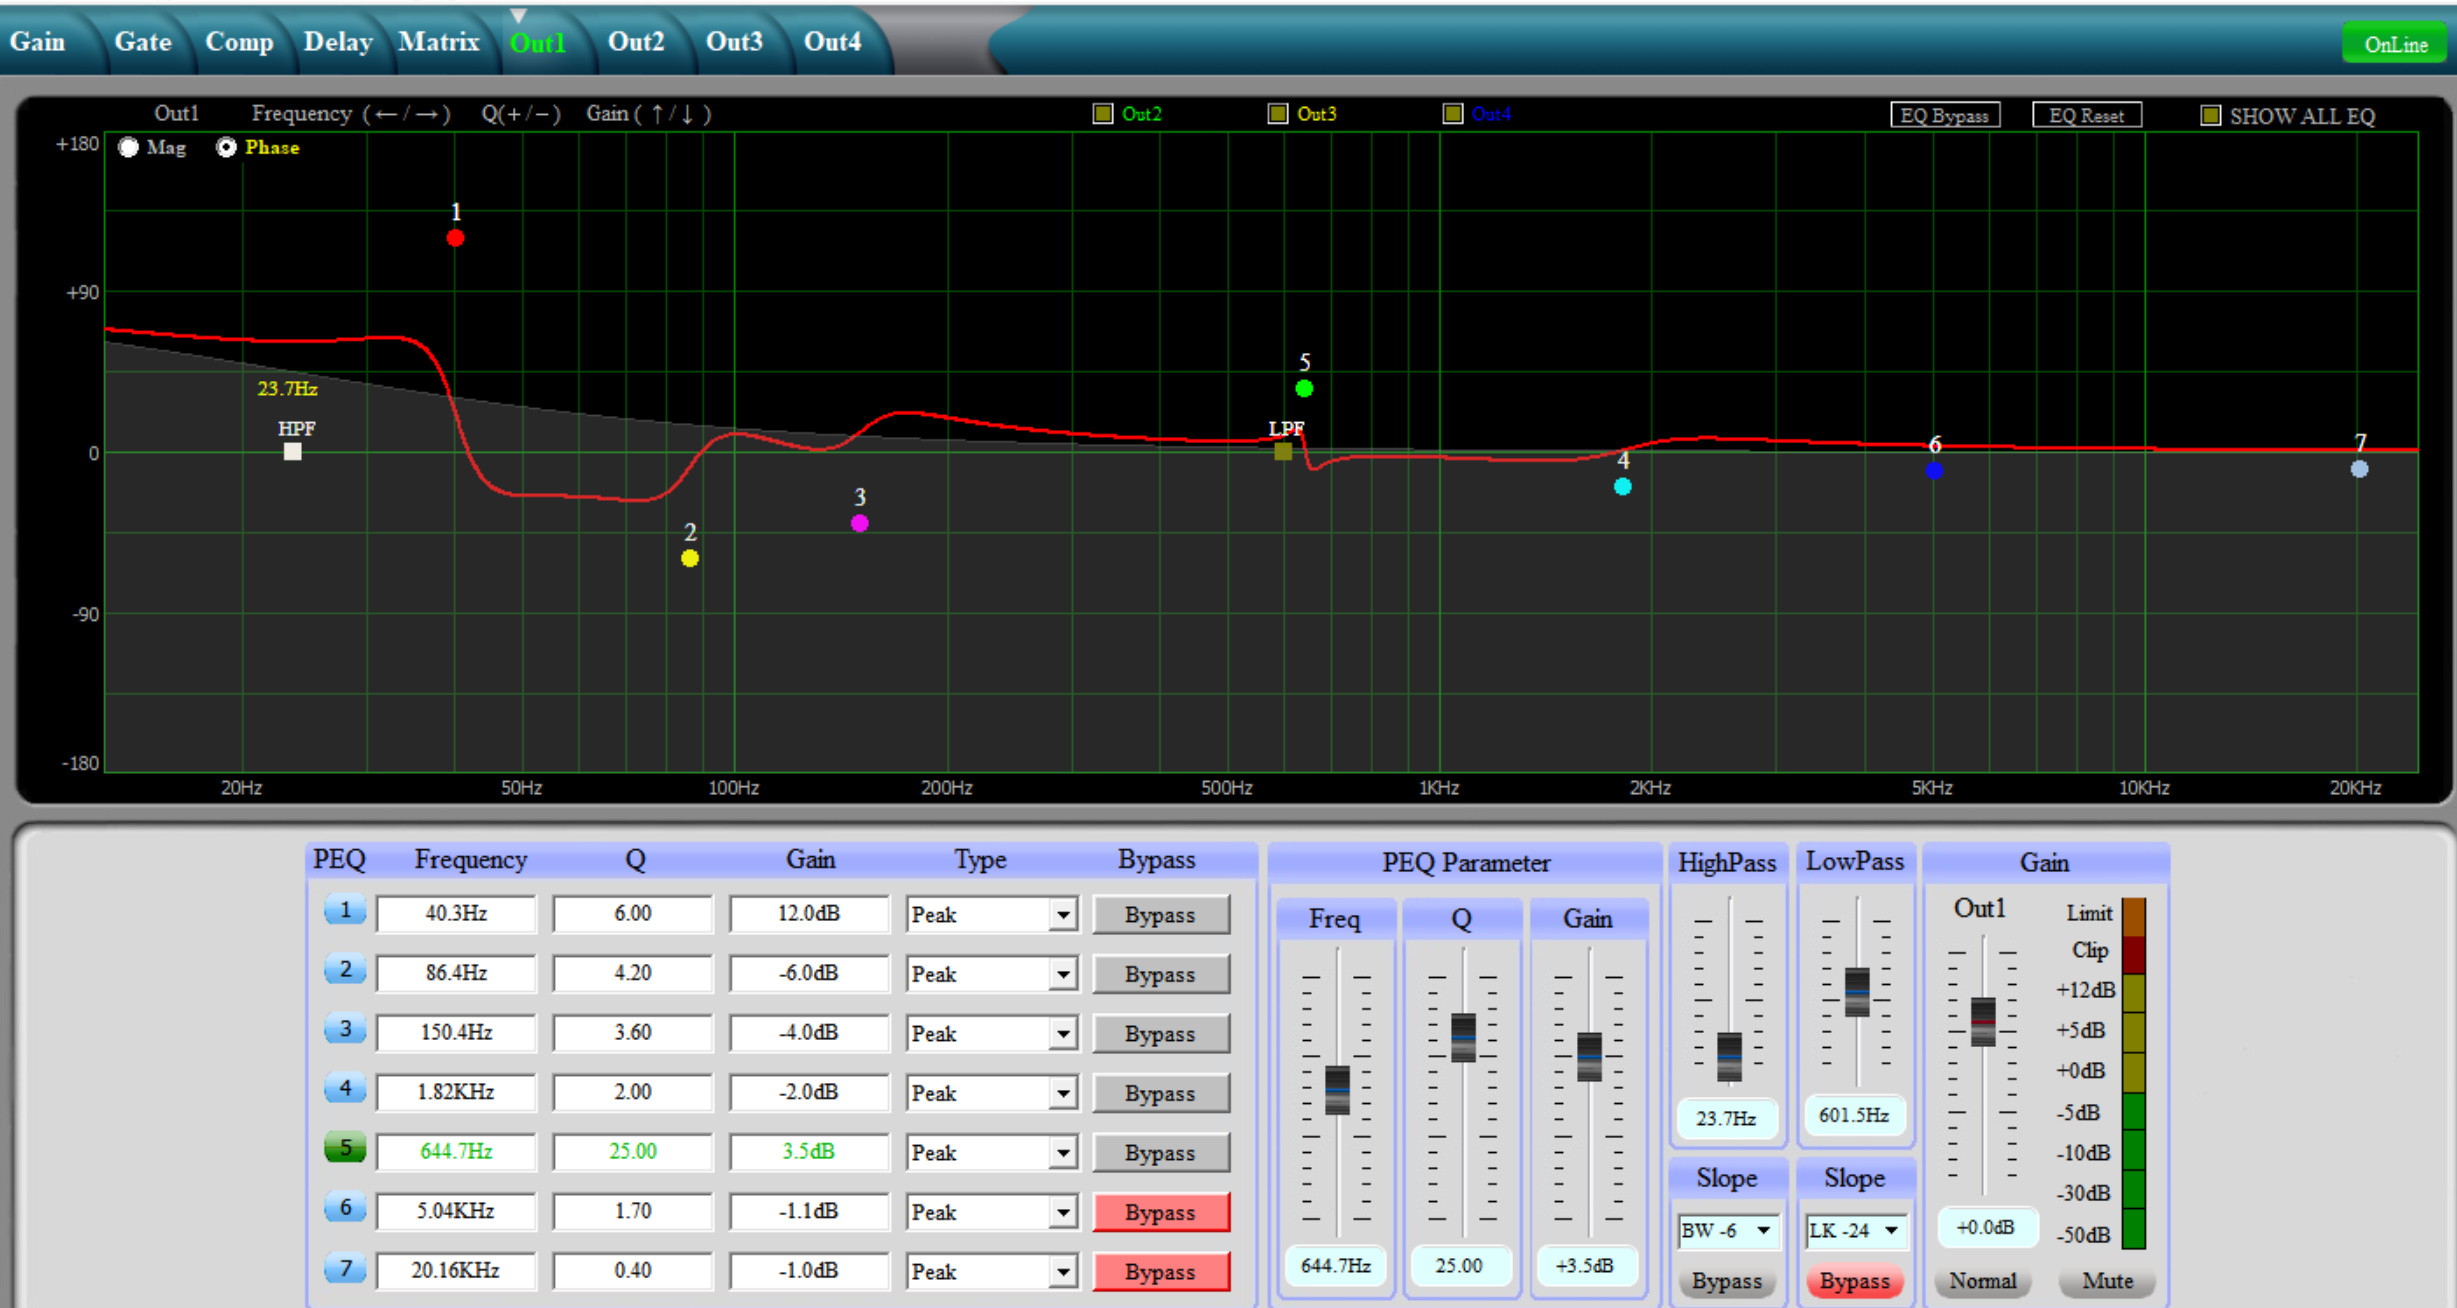2457x1308 pixels.
Task: Select PEQ band 5 green number button
Action: click(x=345, y=1148)
